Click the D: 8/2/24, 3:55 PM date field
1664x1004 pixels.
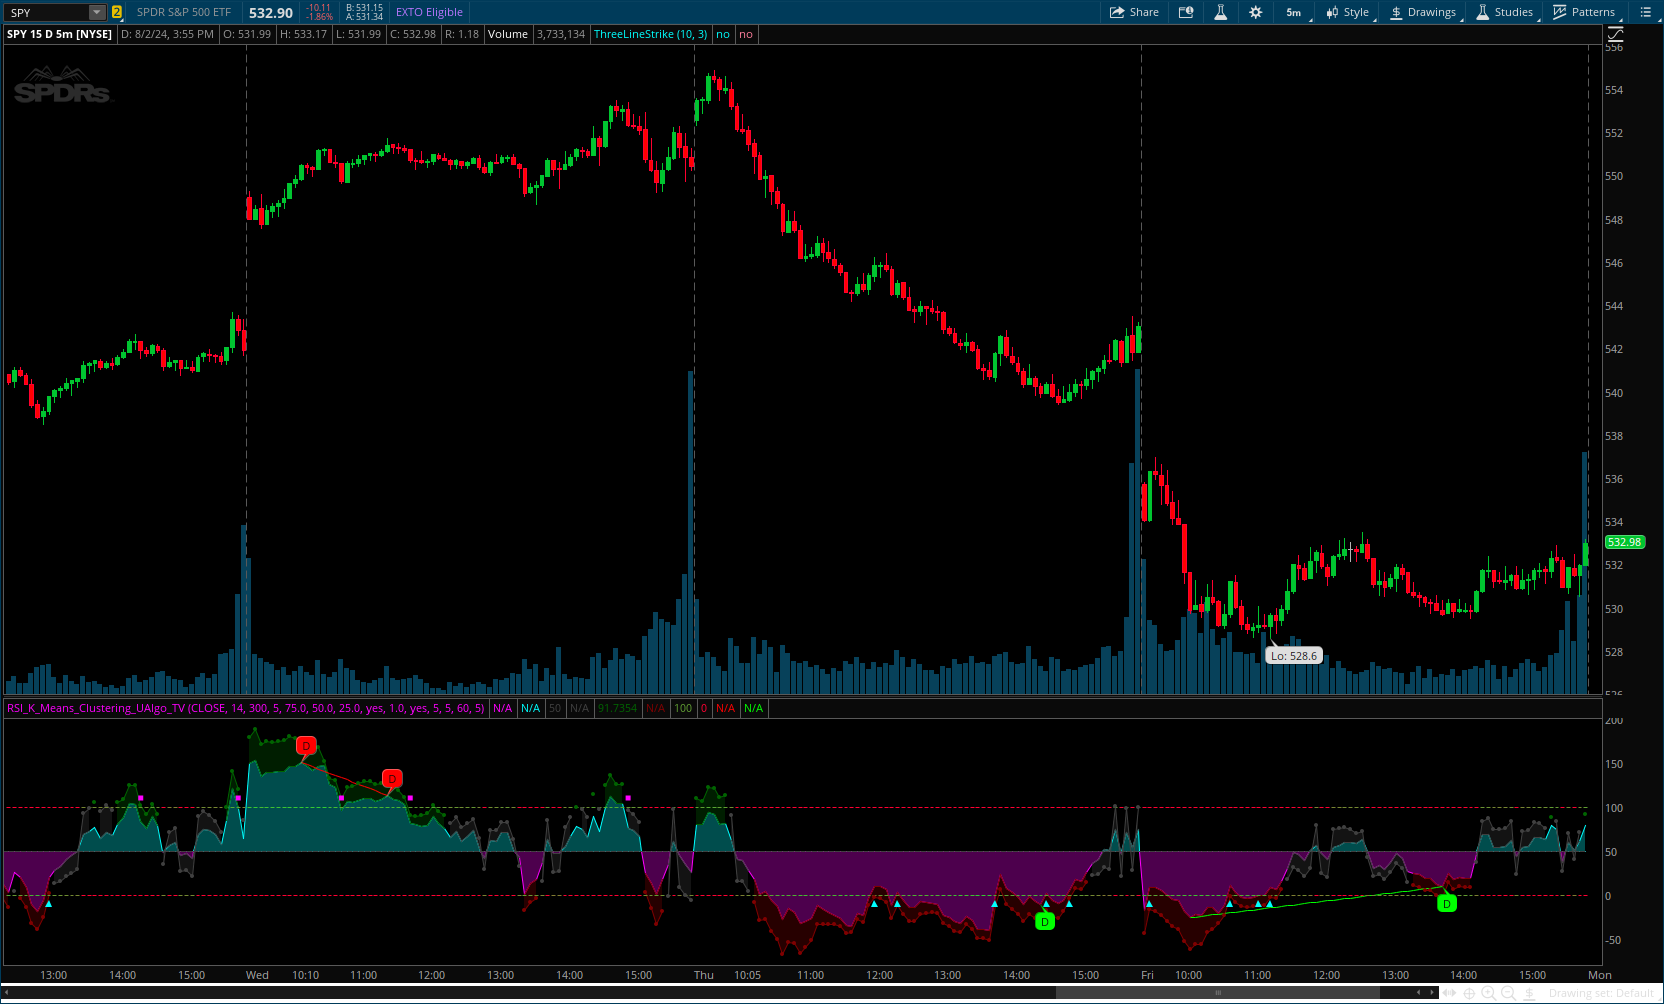167,34
